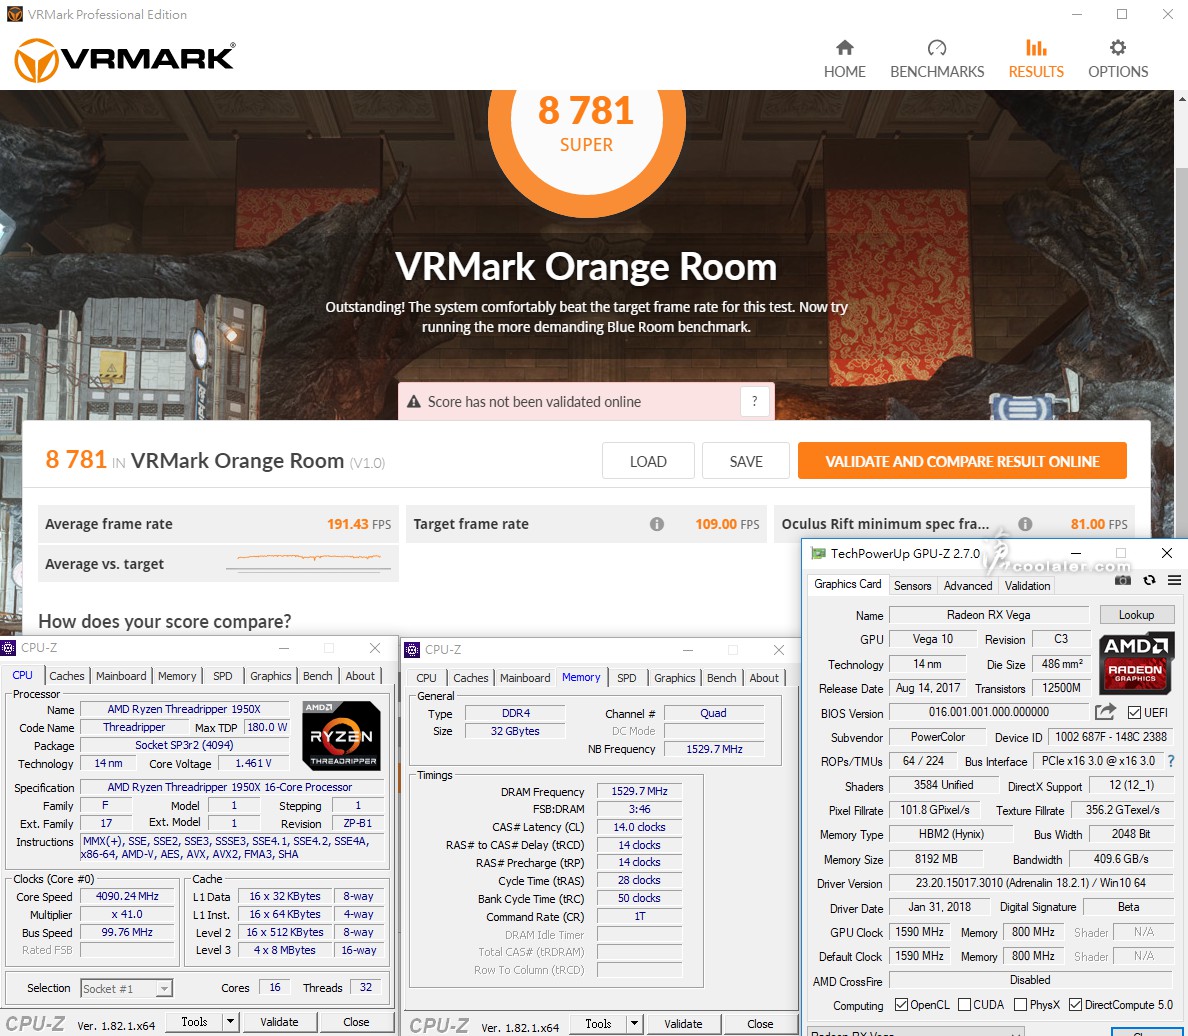This screenshot has height=1036, width=1188.
Task: Click the BIOS share/export icon in GPU-Z
Action: tap(1105, 712)
